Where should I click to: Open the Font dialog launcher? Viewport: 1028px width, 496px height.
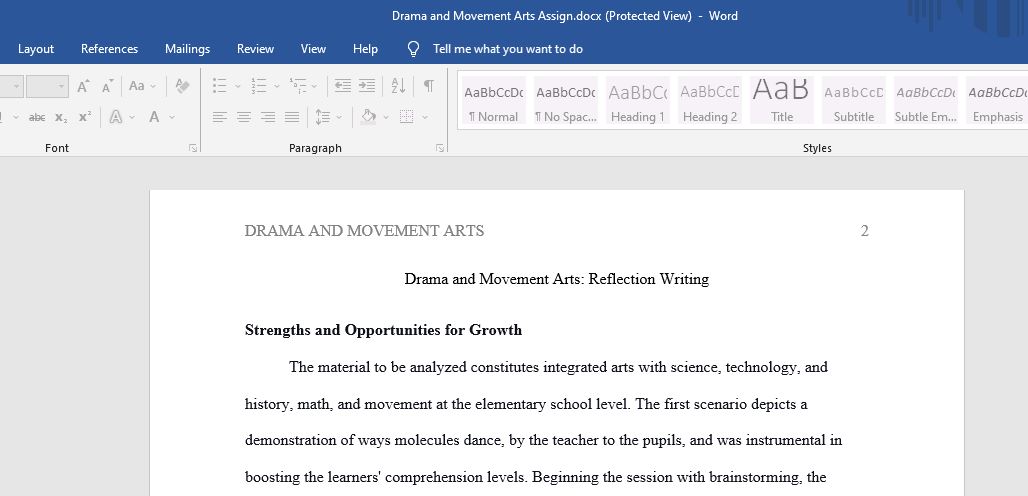(193, 148)
